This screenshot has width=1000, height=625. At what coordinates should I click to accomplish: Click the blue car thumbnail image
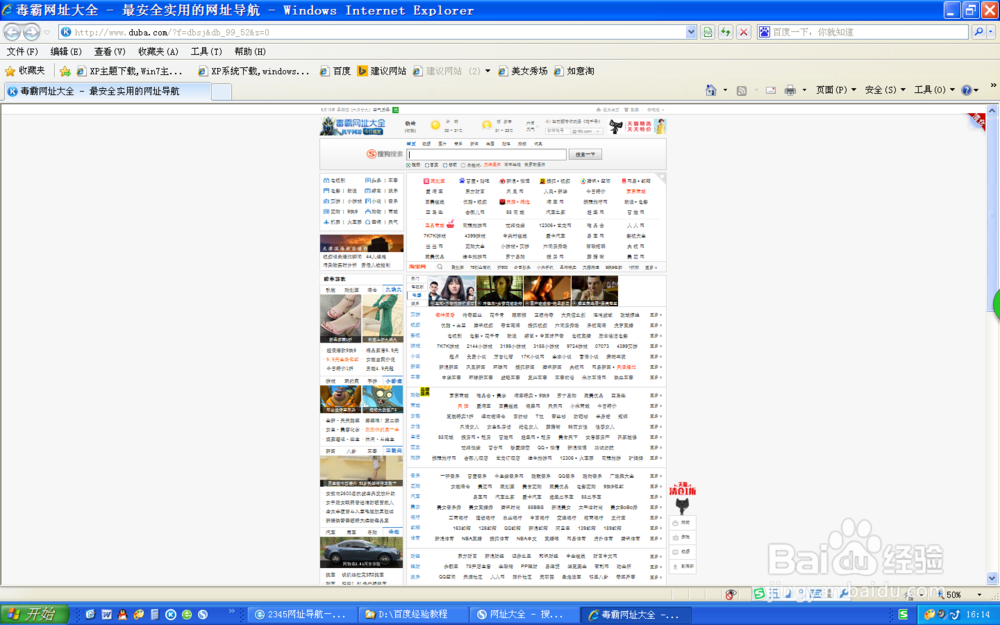[361, 552]
